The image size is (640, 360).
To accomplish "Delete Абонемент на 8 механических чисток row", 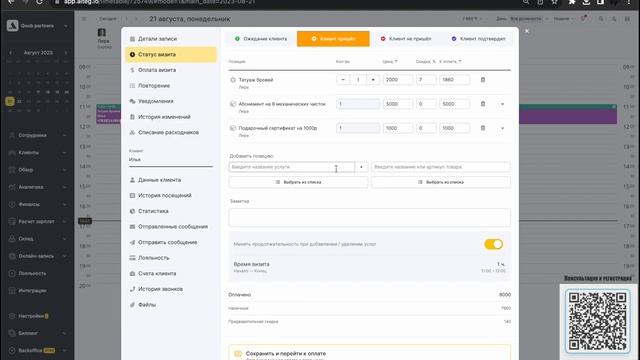I will point(483,104).
